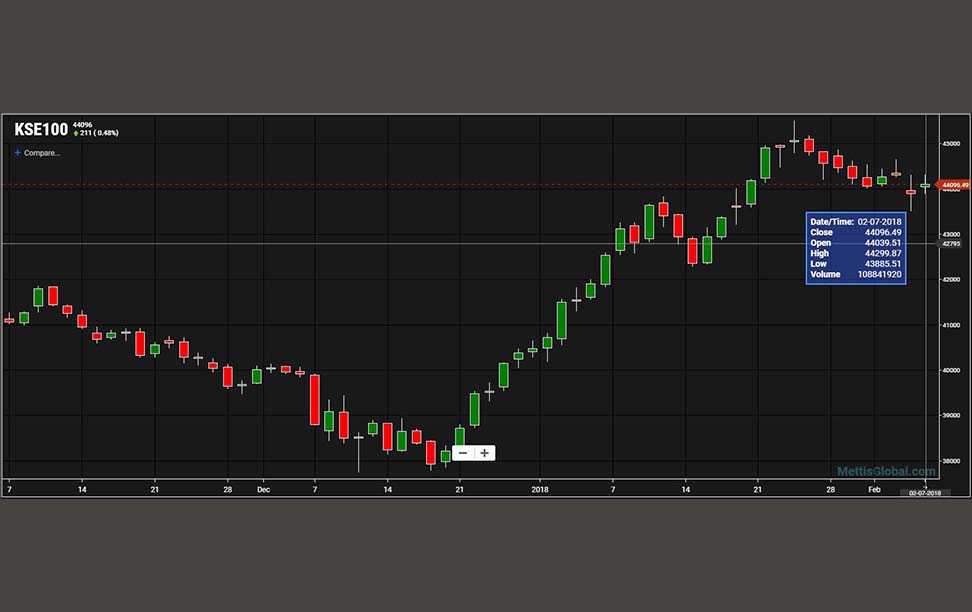Click the 45000 price axis label

(x=951, y=143)
